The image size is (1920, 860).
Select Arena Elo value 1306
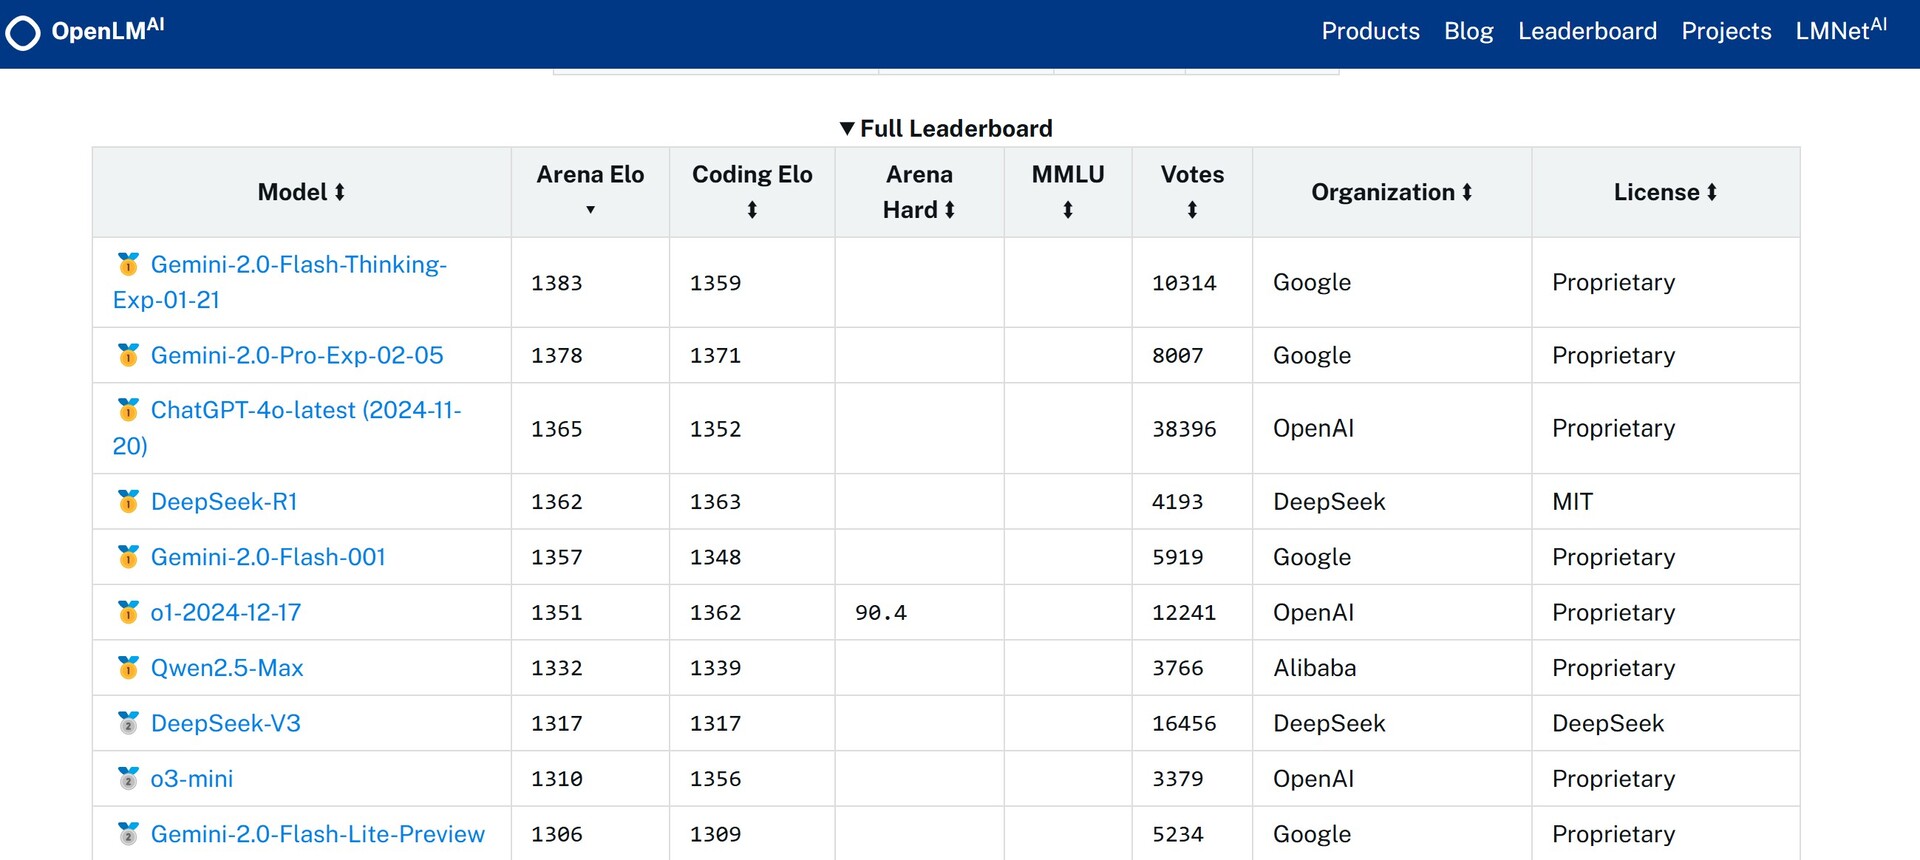point(557,835)
